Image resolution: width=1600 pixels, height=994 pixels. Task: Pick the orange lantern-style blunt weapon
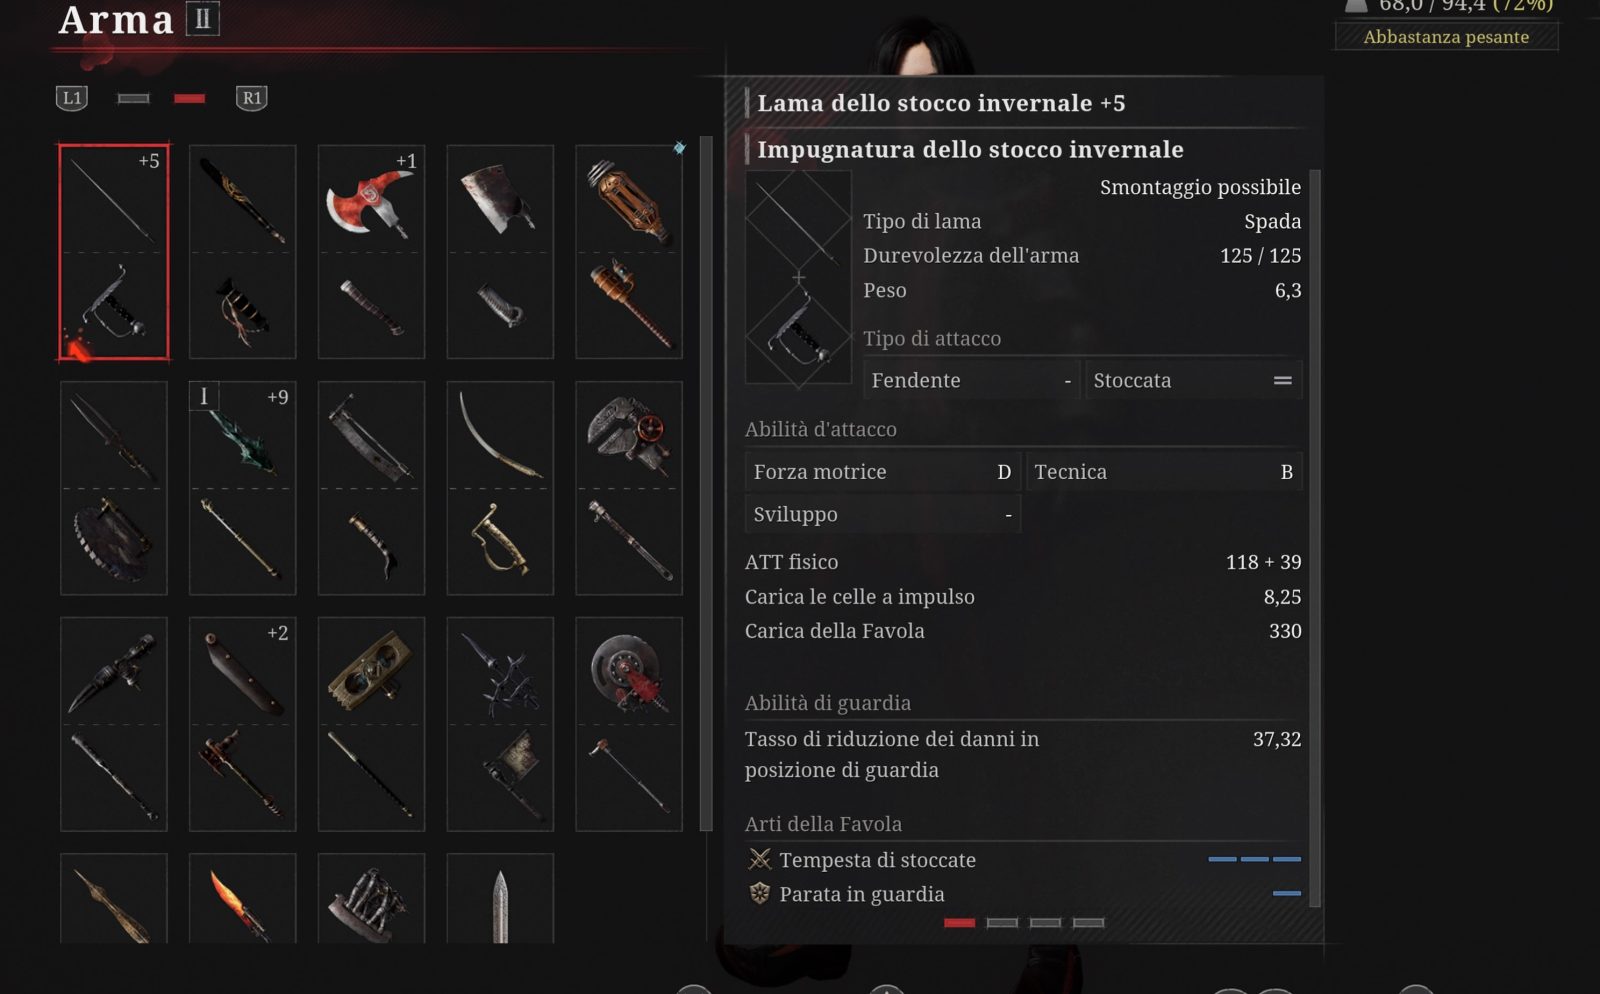[629, 252]
